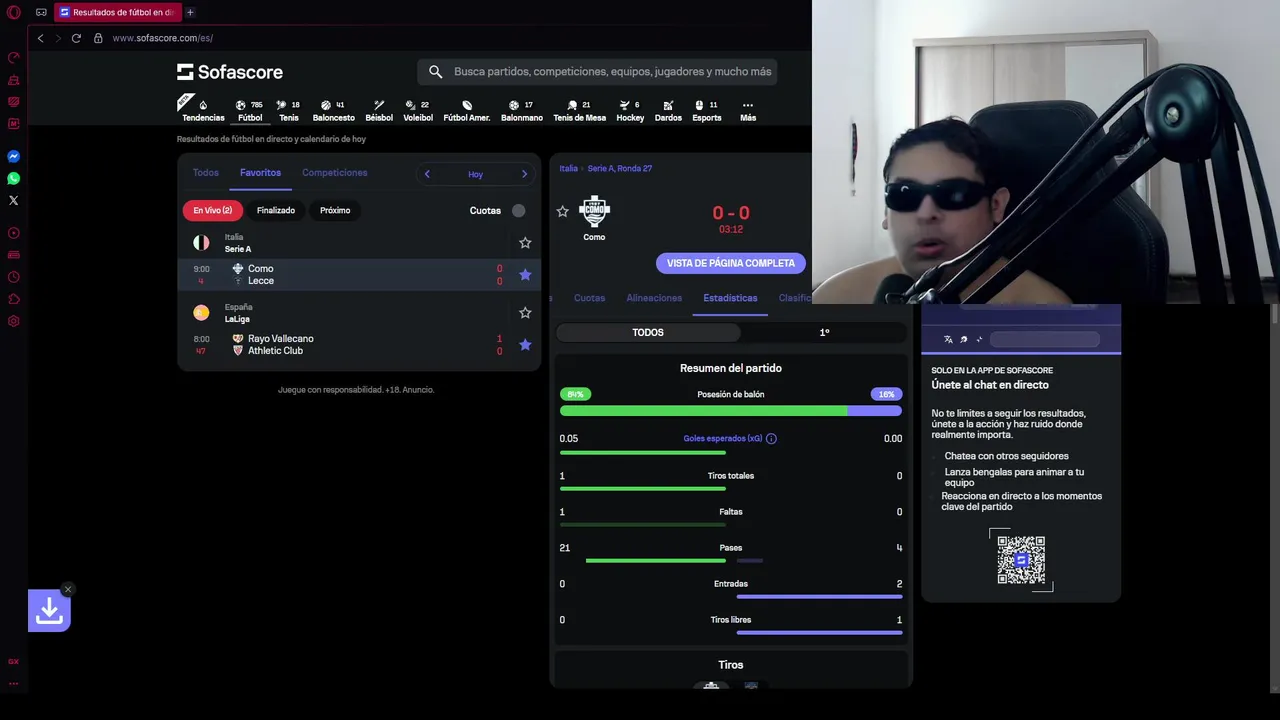Open X (Twitter) in the sidebar

[x=14, y=200]
